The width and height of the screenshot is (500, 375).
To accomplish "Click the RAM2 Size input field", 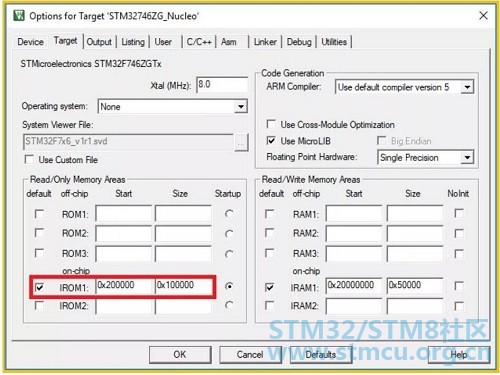I will tap(415, 233).
